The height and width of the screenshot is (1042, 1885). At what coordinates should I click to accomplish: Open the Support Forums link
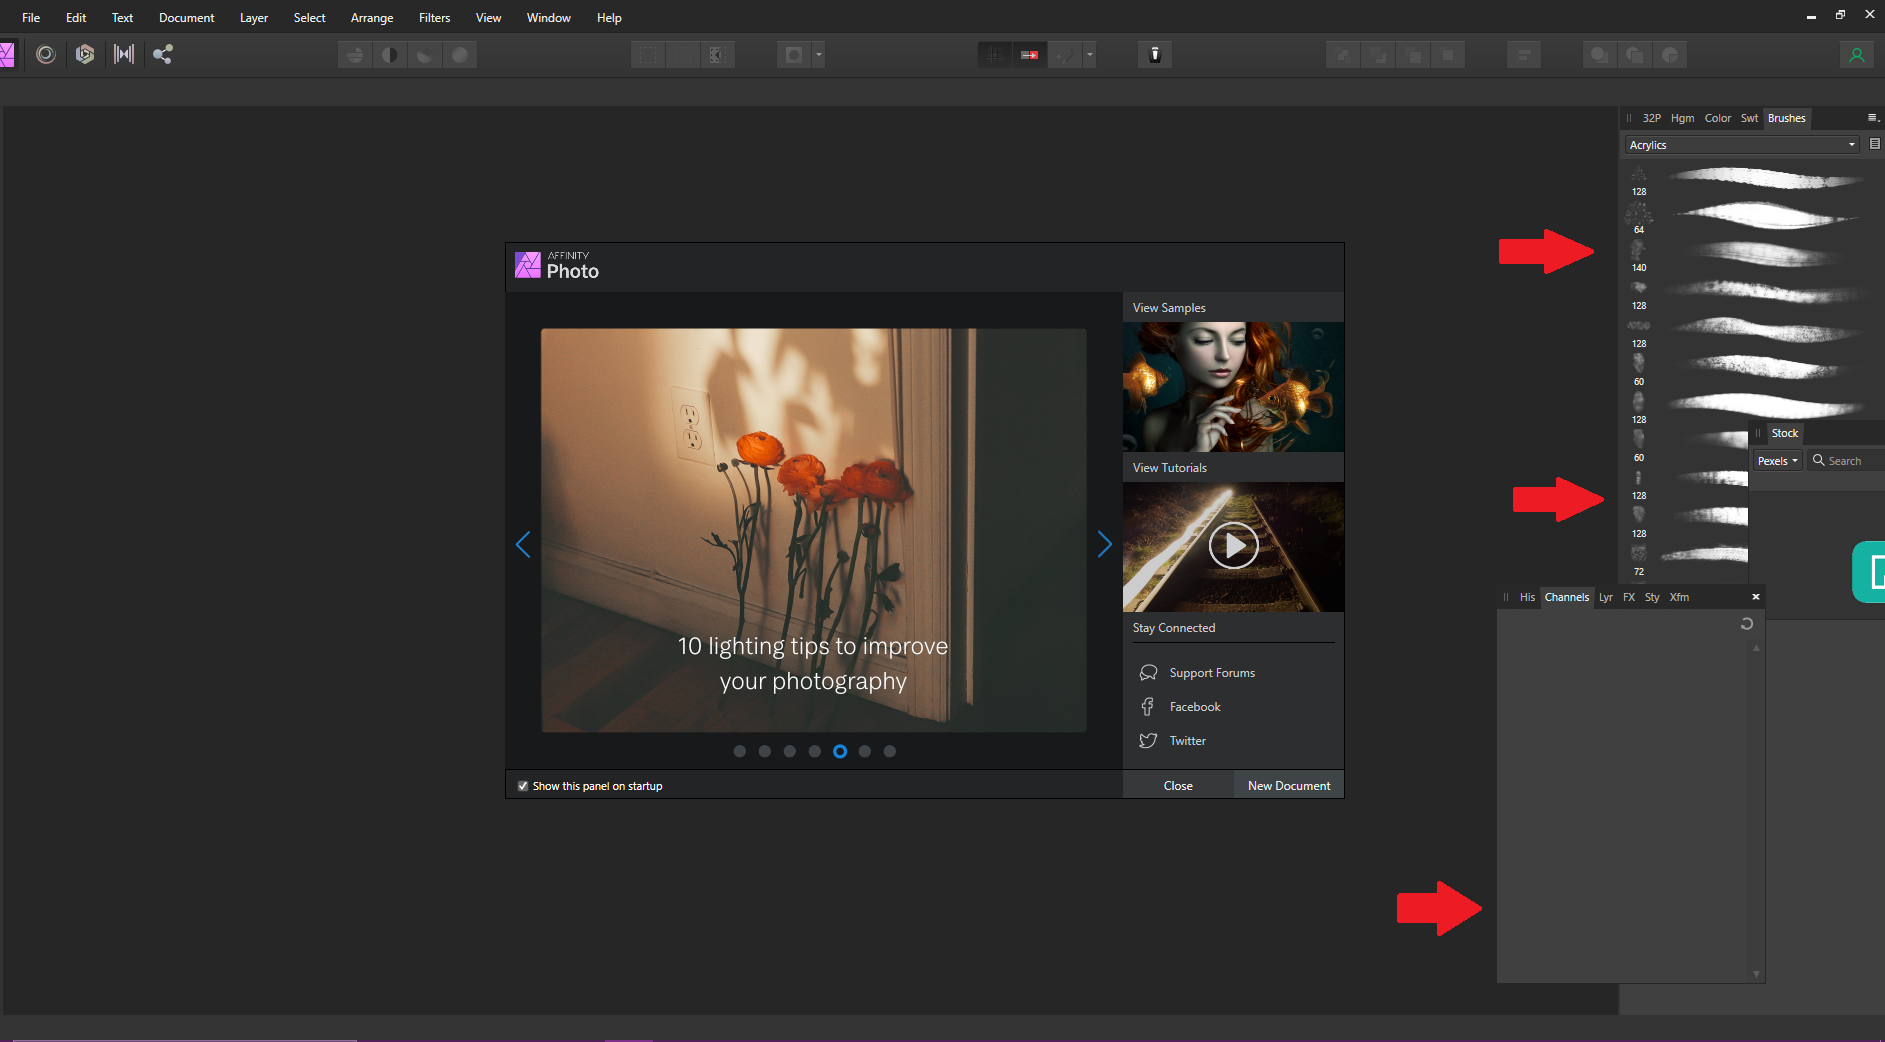point(1211,672)
